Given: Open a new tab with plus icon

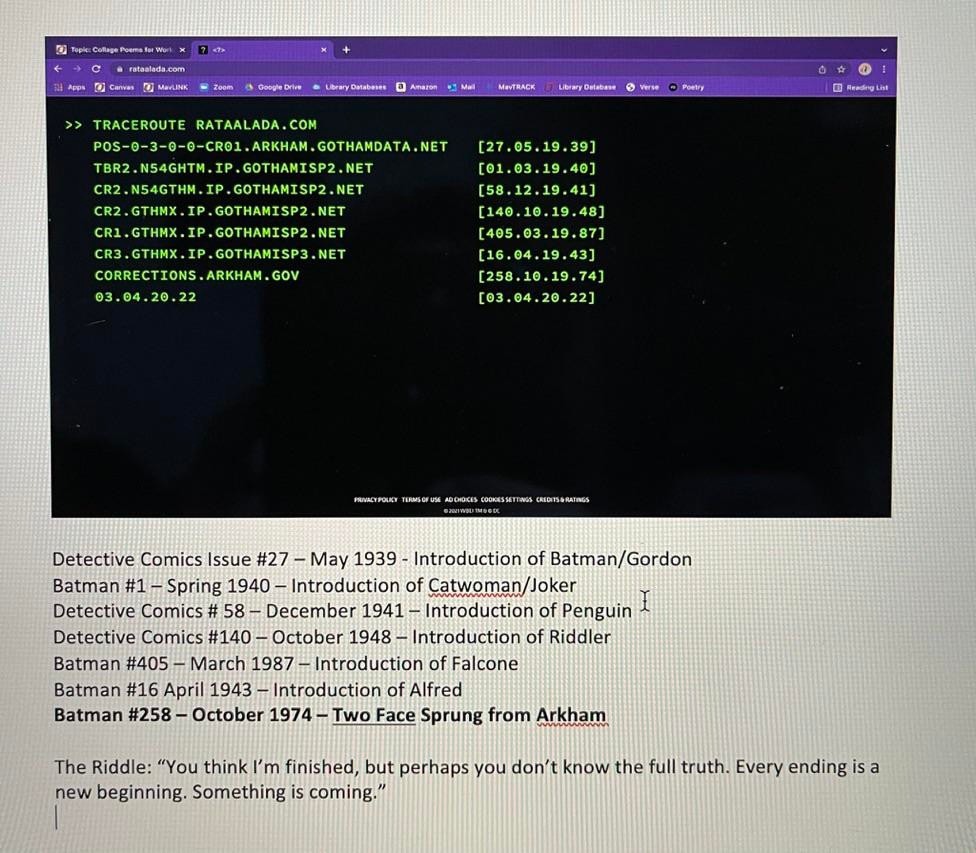Looking at the screenshot, I should click(x=346, y=50).
